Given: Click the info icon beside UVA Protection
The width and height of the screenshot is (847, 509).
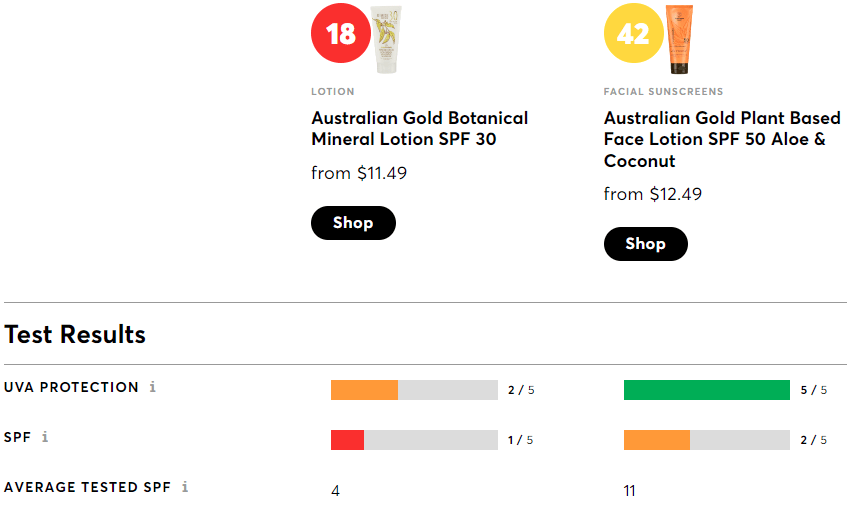Looking at the screenshot, I should click(x=152, y=388).
